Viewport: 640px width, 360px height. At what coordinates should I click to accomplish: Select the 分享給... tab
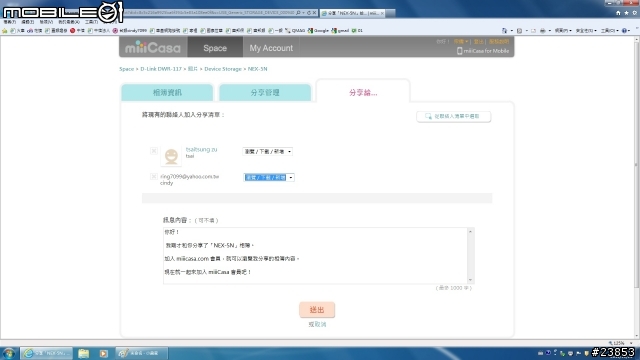click(363, 92)
